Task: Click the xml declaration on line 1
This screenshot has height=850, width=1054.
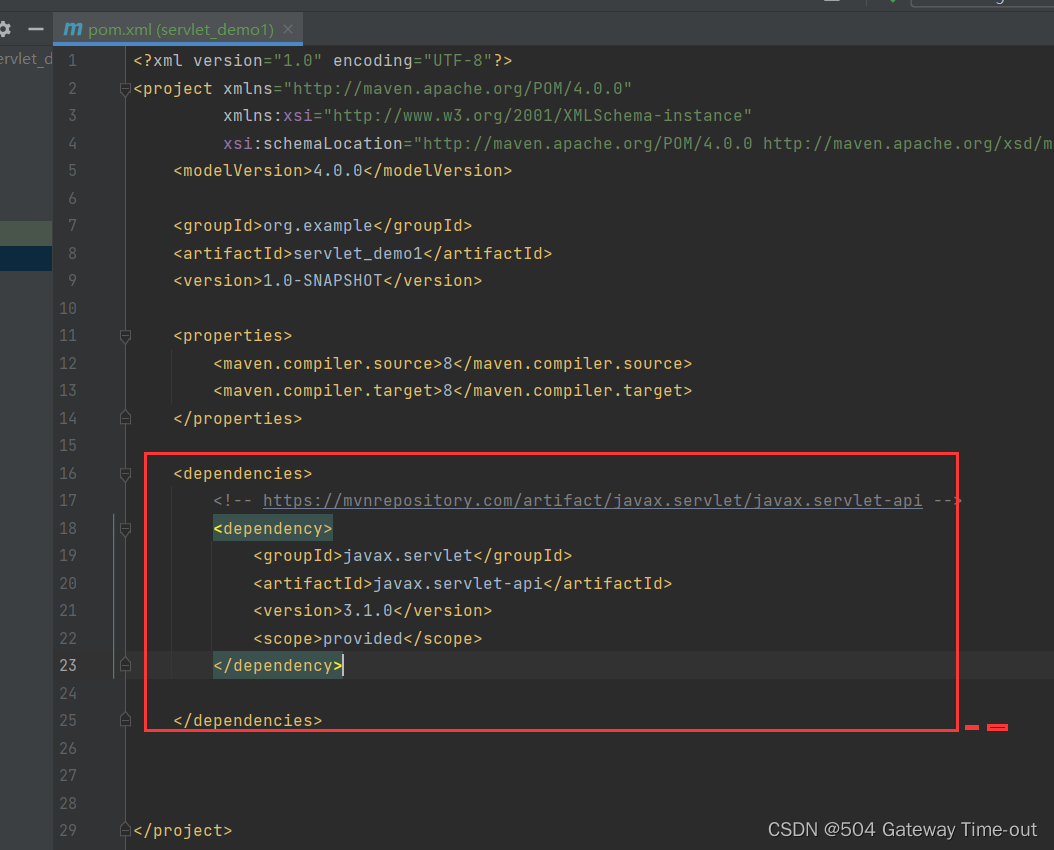Action: (323, 60)
